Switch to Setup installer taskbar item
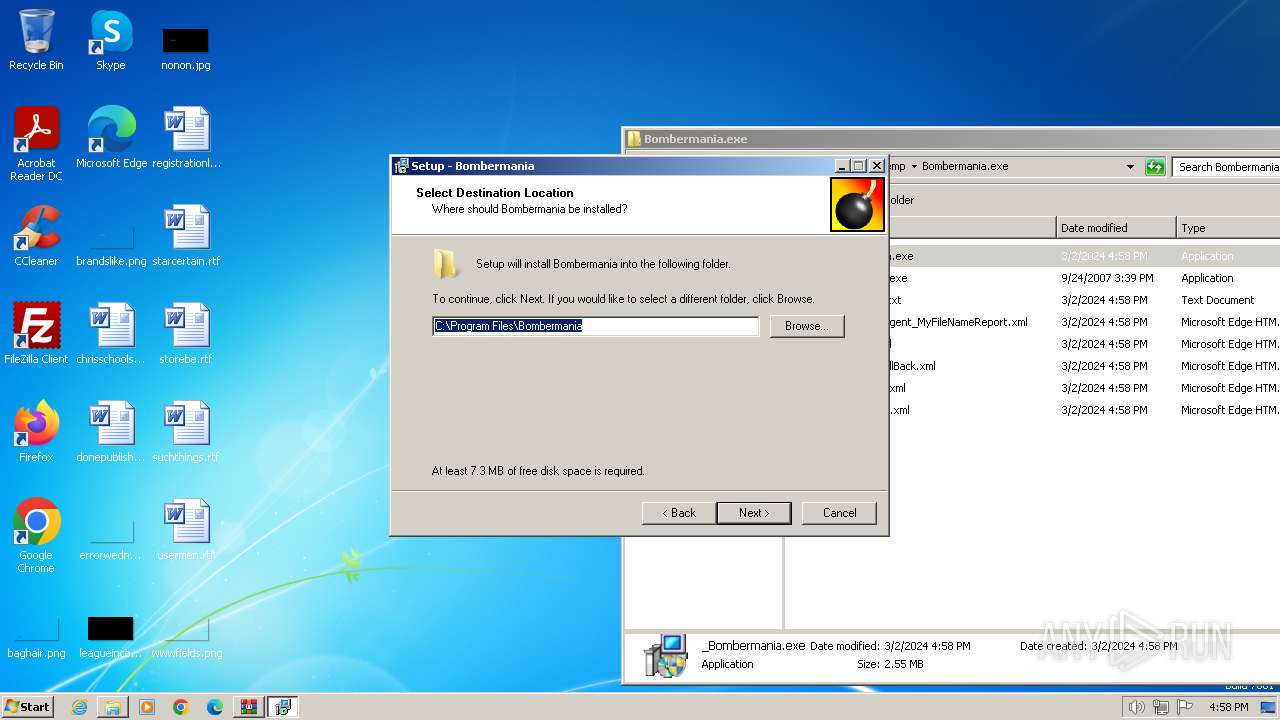Screen dimensions: 1280x720 pos(283,707)
